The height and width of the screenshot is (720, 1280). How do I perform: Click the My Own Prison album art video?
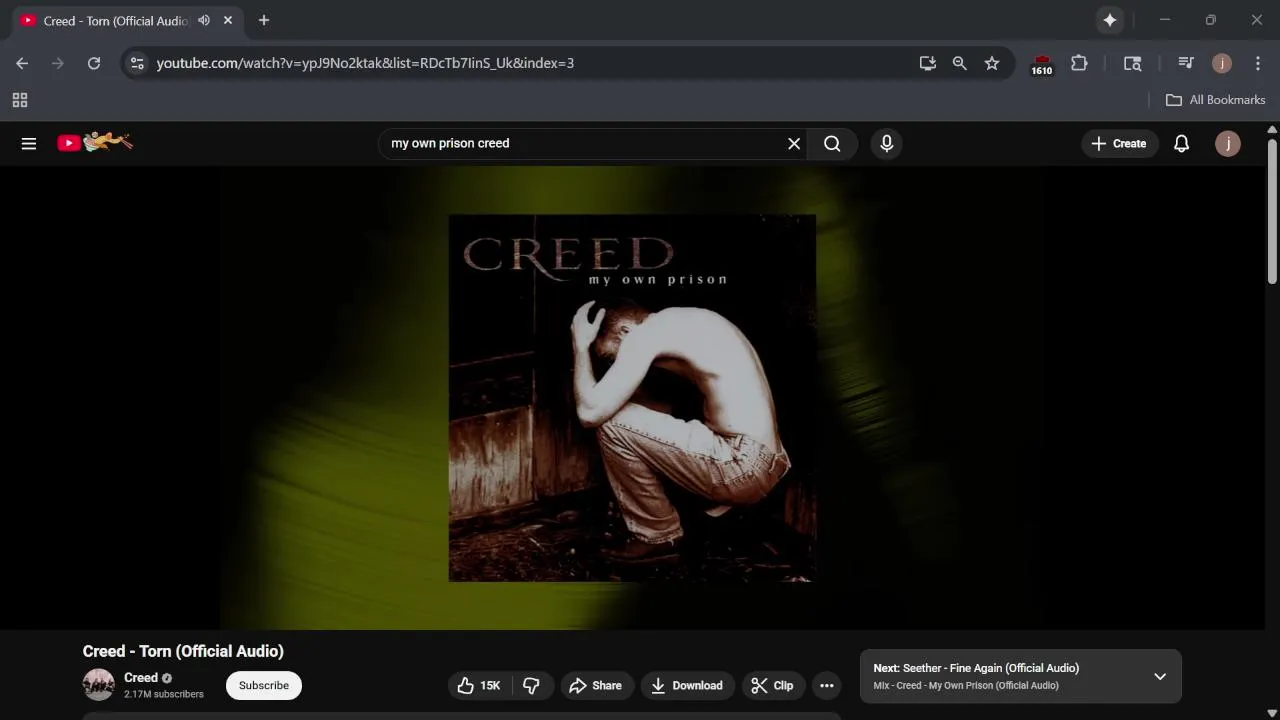632,398
